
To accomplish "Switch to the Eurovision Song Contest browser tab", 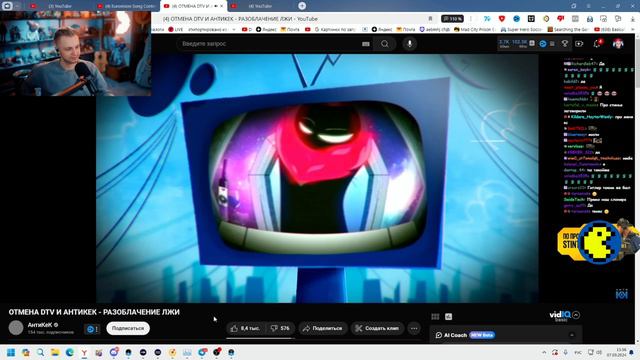I will (x=127, y=6).
